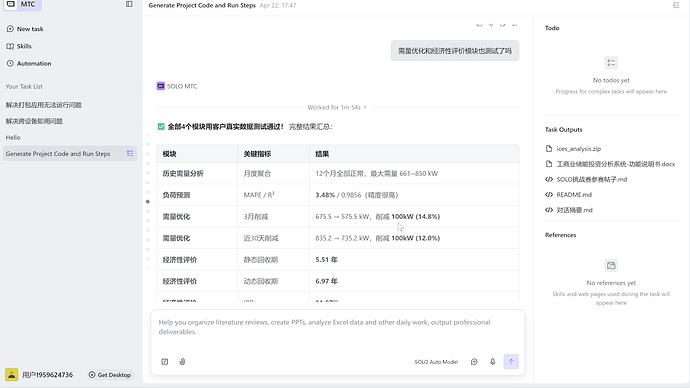Open the Automation page

[29, 63]
